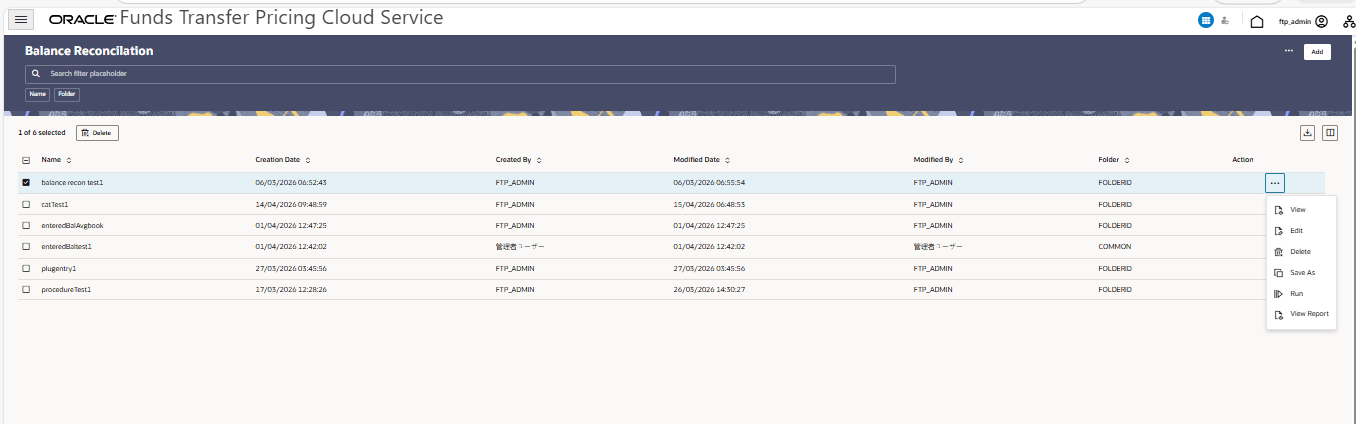
Task: Toggle the select-all checkbox in the table header
Action: coord(26,160)
